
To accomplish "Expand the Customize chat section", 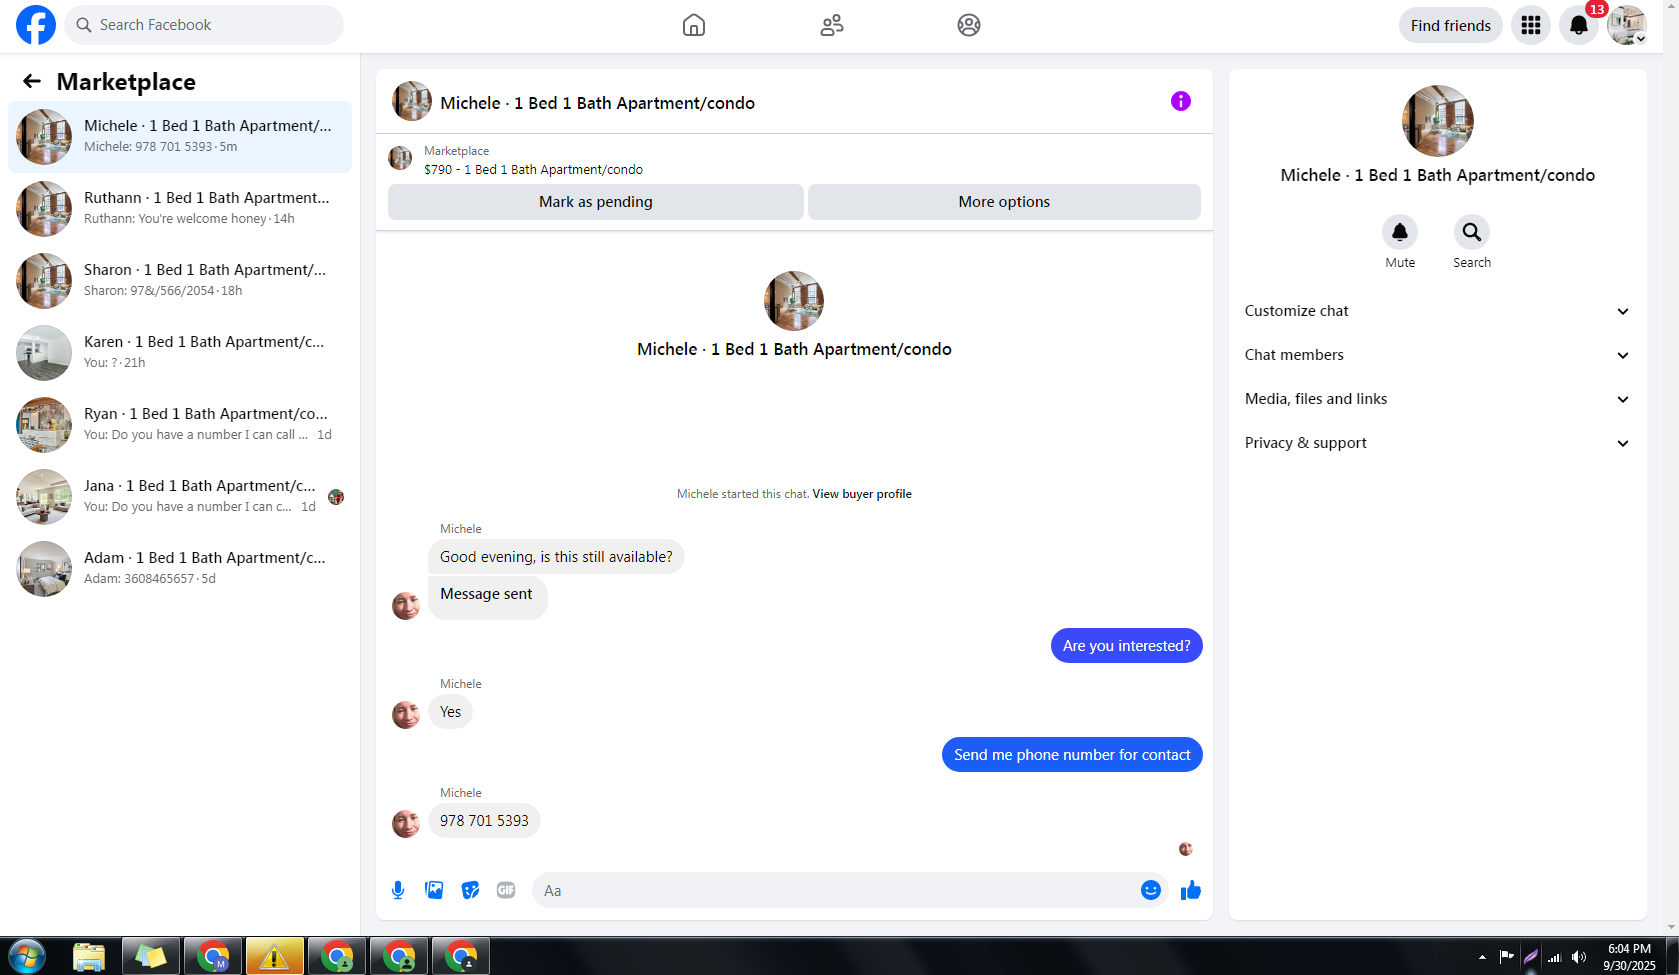I will pyautogui.click(x=1437, y=311).
